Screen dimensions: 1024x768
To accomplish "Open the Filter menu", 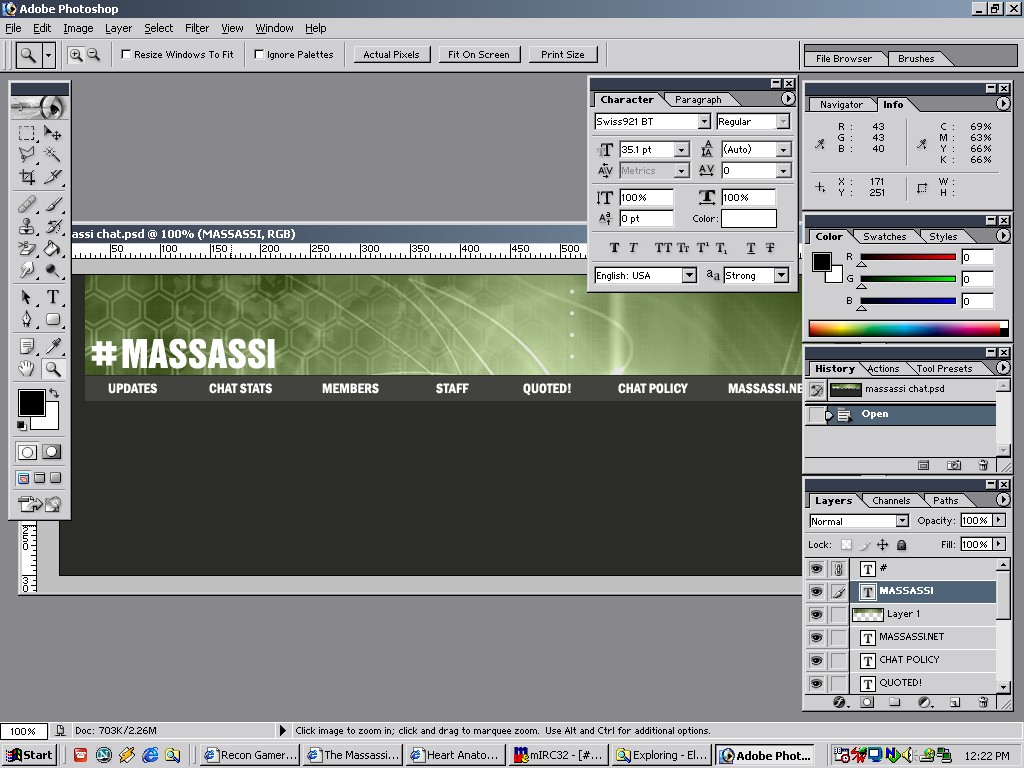I will (x=197, y=28).
